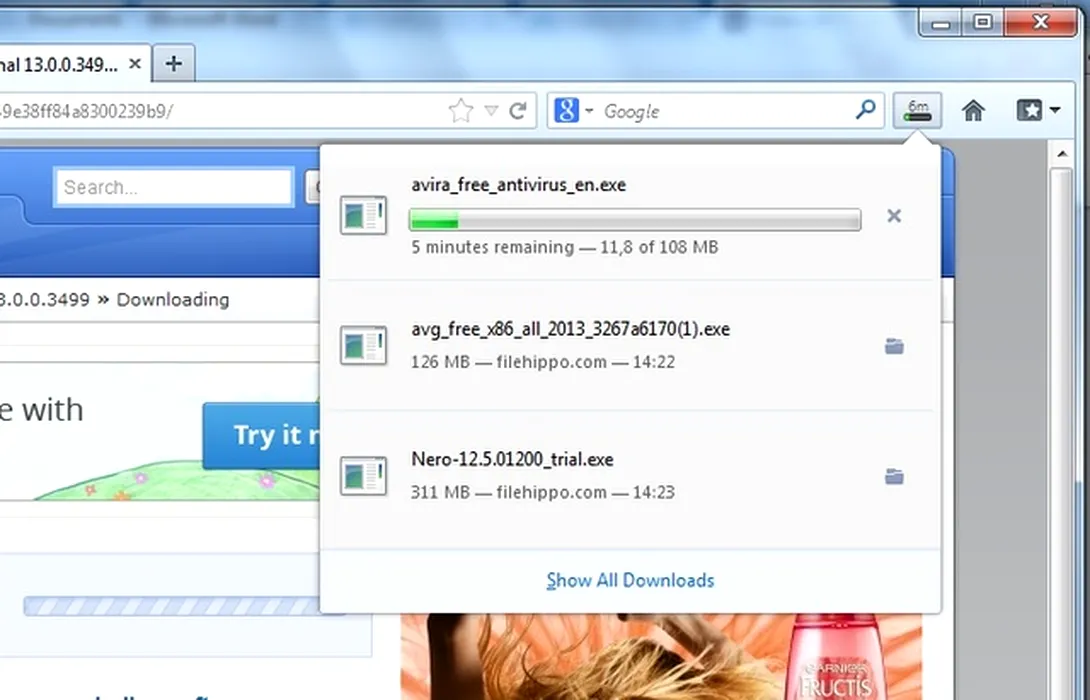
Task: Show URL history dropdown in address bar
Action: pos(491,111)
